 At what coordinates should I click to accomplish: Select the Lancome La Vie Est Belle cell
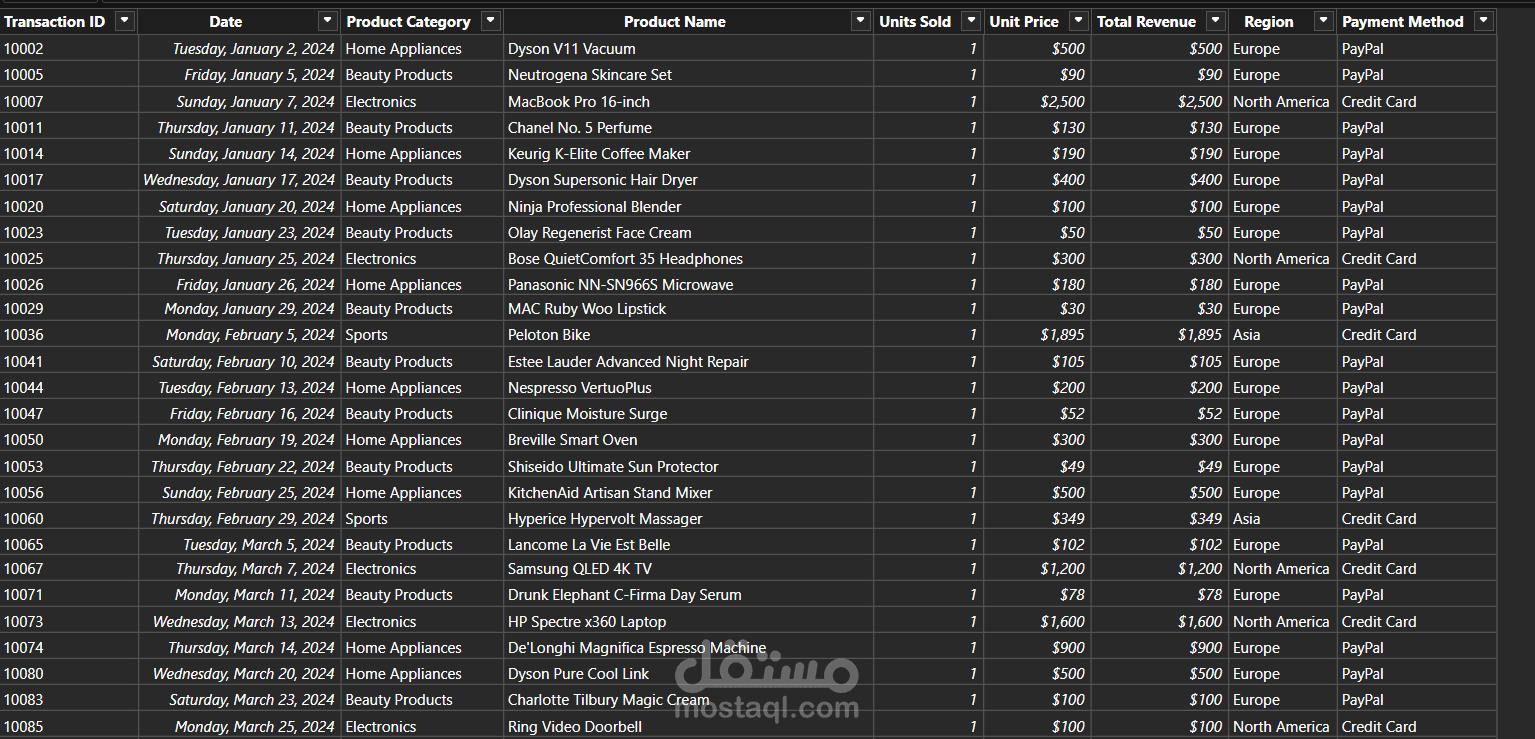click(688, 544)
